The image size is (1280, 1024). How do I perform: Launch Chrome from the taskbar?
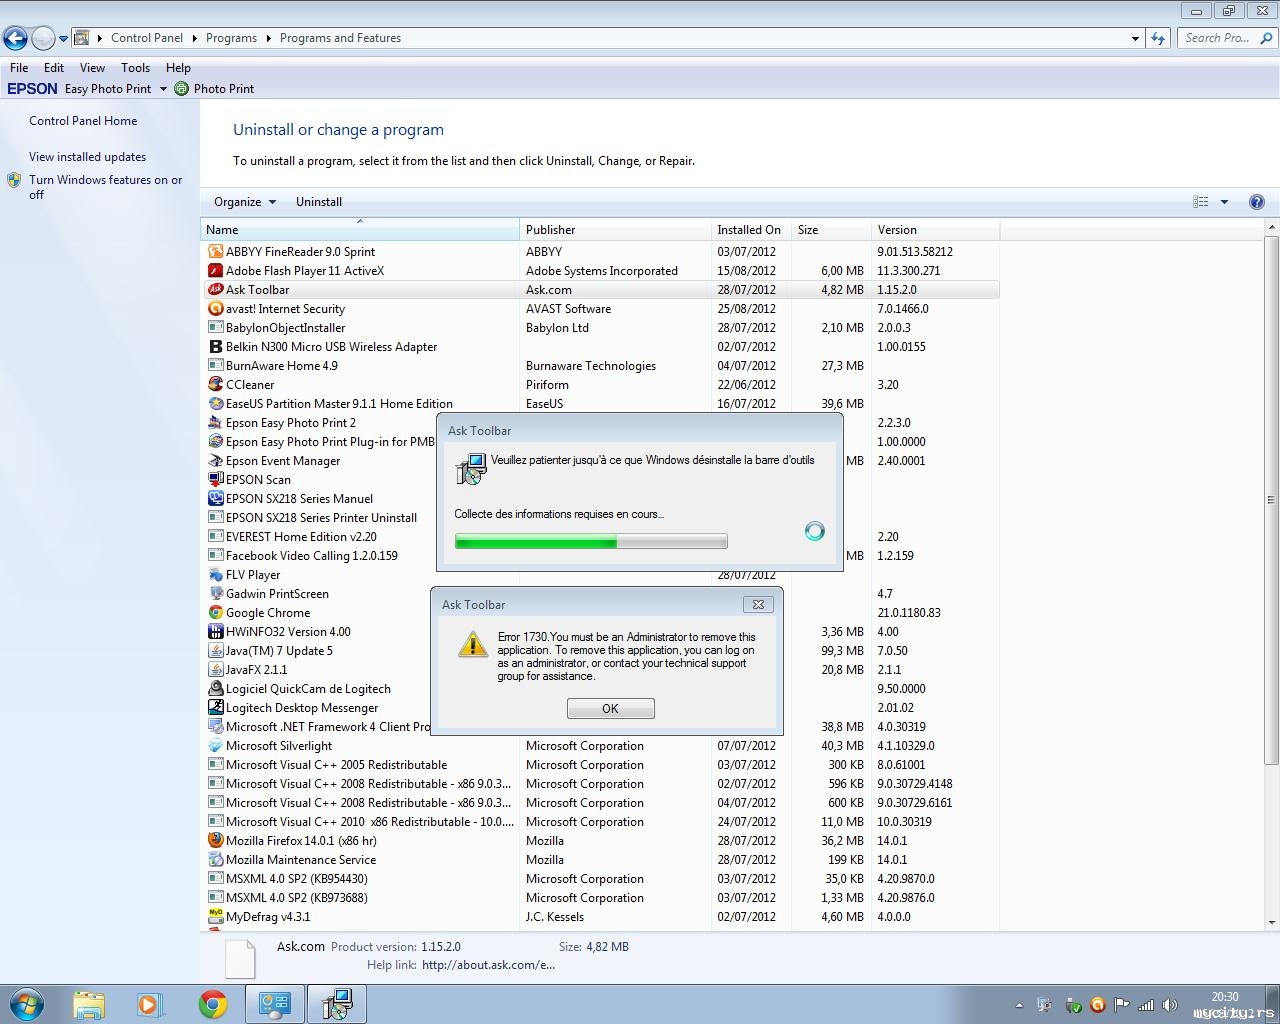pos(212,1004)
